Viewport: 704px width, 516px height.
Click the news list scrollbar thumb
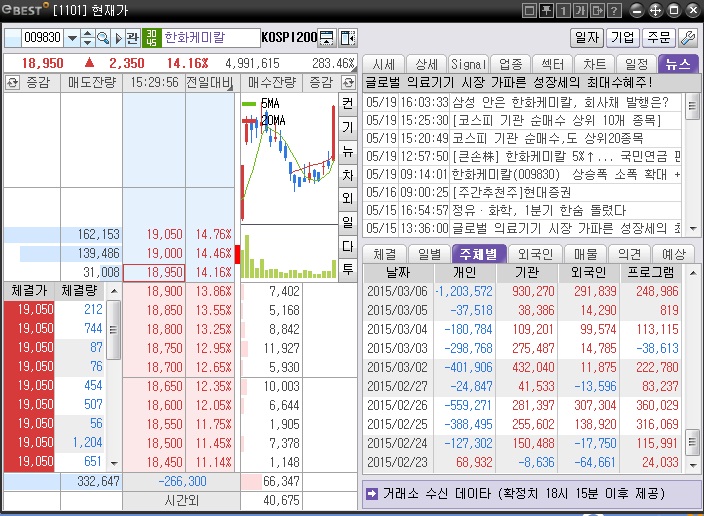click(x=692, y=106)
